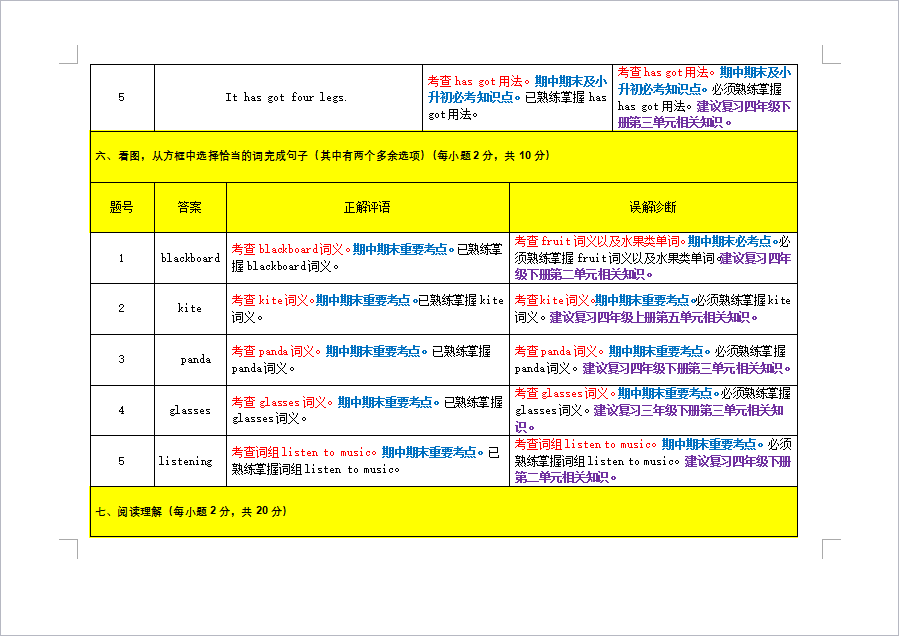This screenshot has width=899, height=636.
Task: Click 误解诊断 comment about has got 用法
Action: (704, 97)
